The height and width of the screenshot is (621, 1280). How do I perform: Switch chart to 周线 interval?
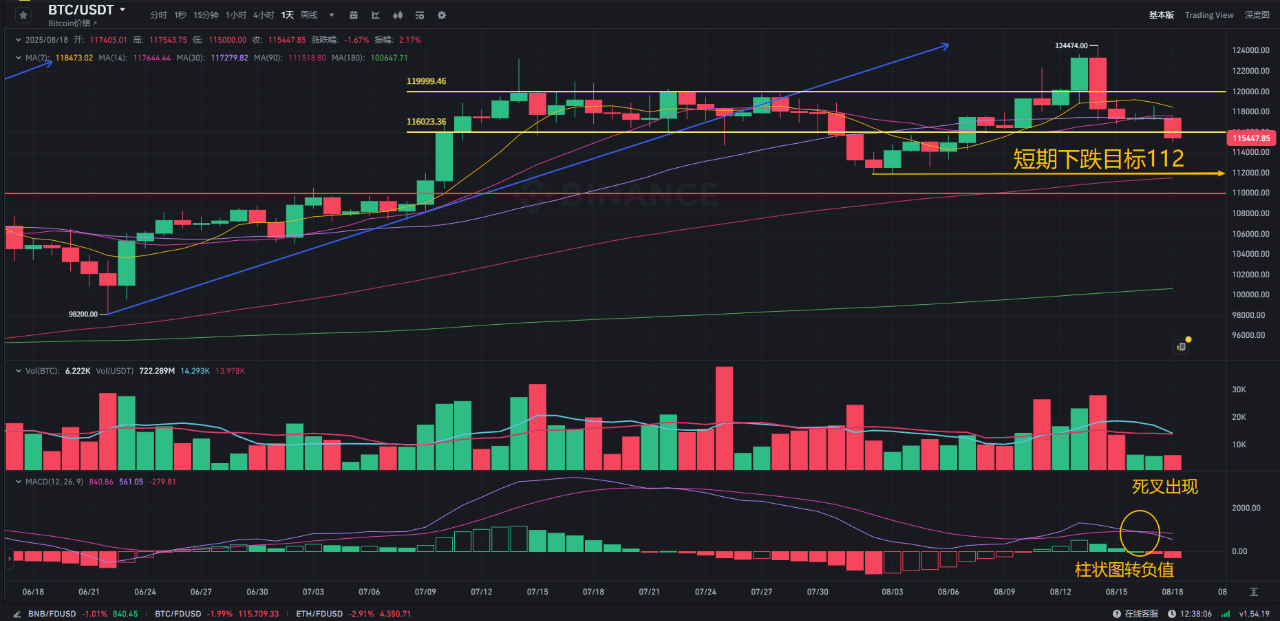(309, 15)
